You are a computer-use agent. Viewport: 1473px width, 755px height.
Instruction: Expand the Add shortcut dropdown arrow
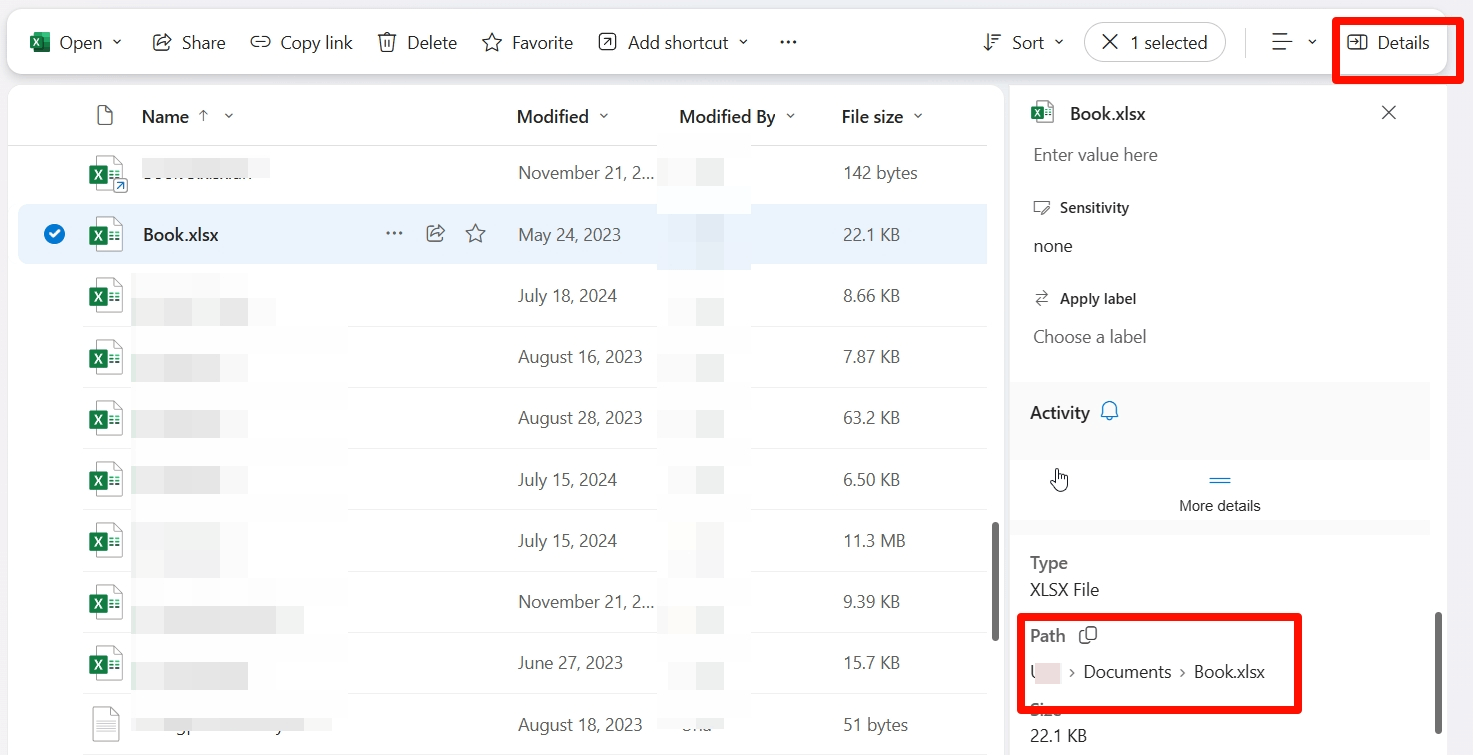743,42
